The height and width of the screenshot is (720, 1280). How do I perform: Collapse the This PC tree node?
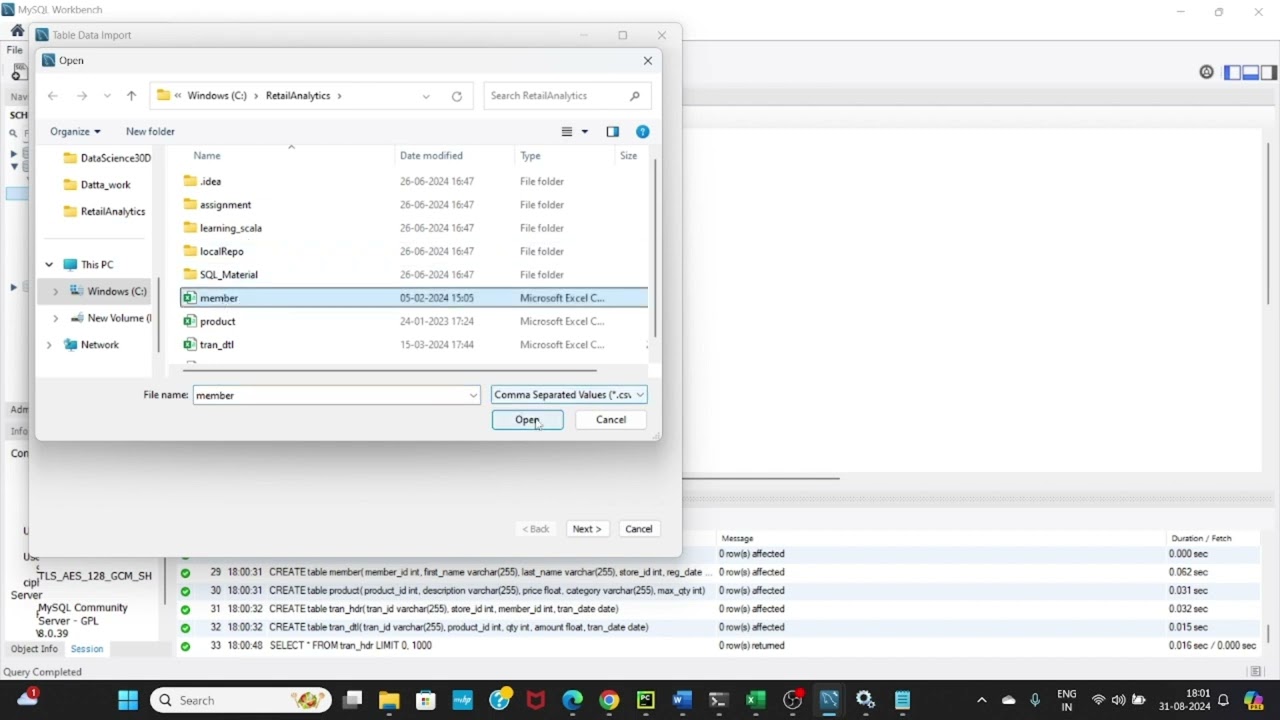pyautogui.click(x=49, y=265)
